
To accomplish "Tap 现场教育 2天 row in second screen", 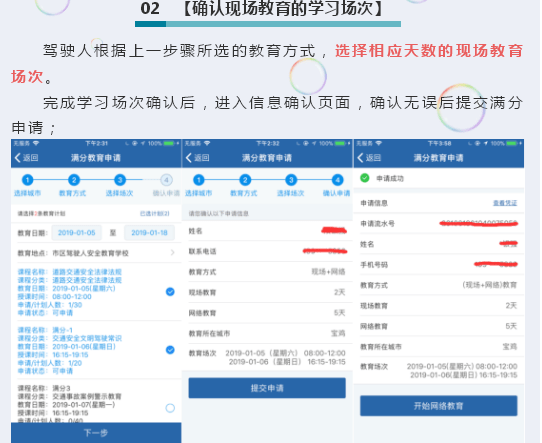I will coord(267,292).
